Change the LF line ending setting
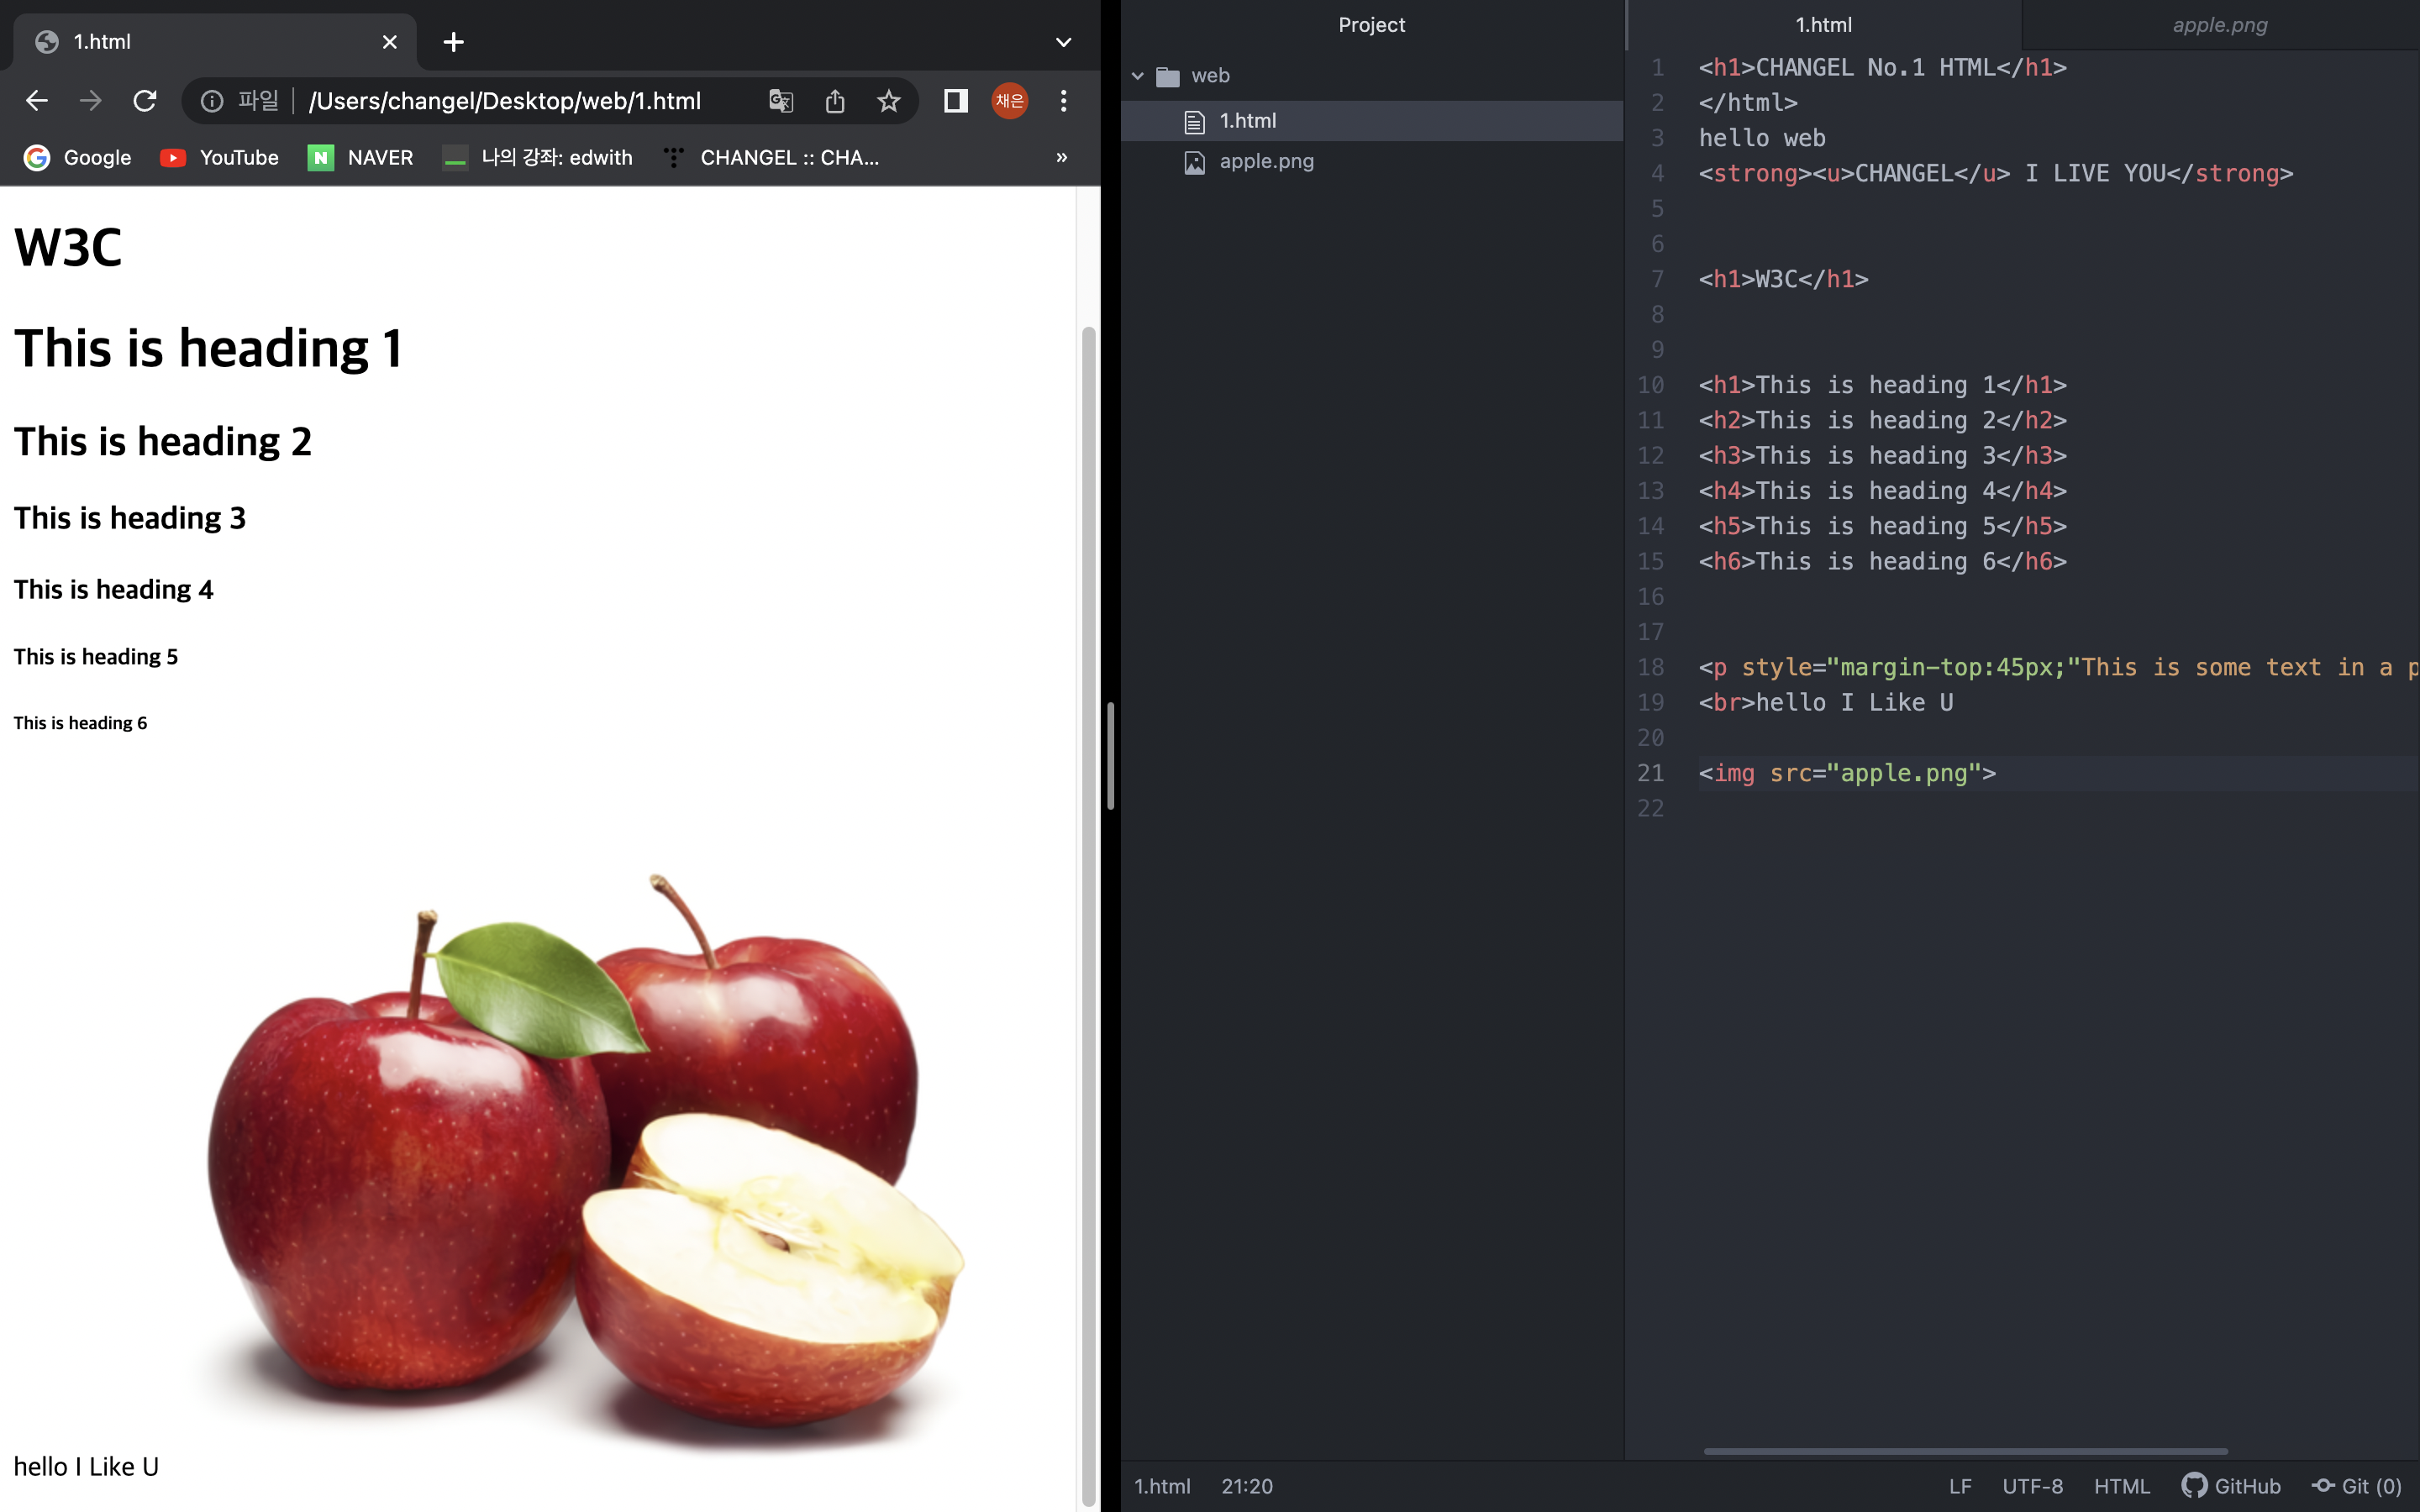 point(1960,1486)
